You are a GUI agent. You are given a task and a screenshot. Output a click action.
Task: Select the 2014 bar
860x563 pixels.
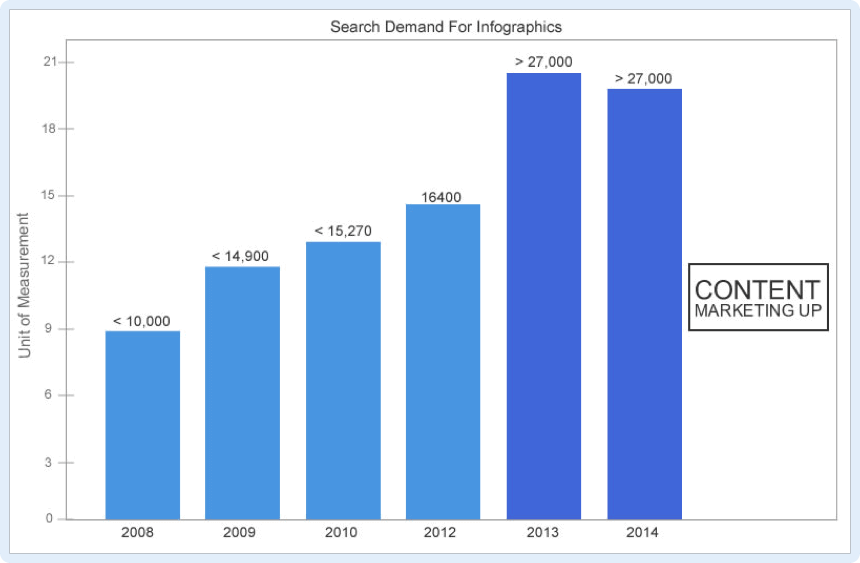pos(644,304)
